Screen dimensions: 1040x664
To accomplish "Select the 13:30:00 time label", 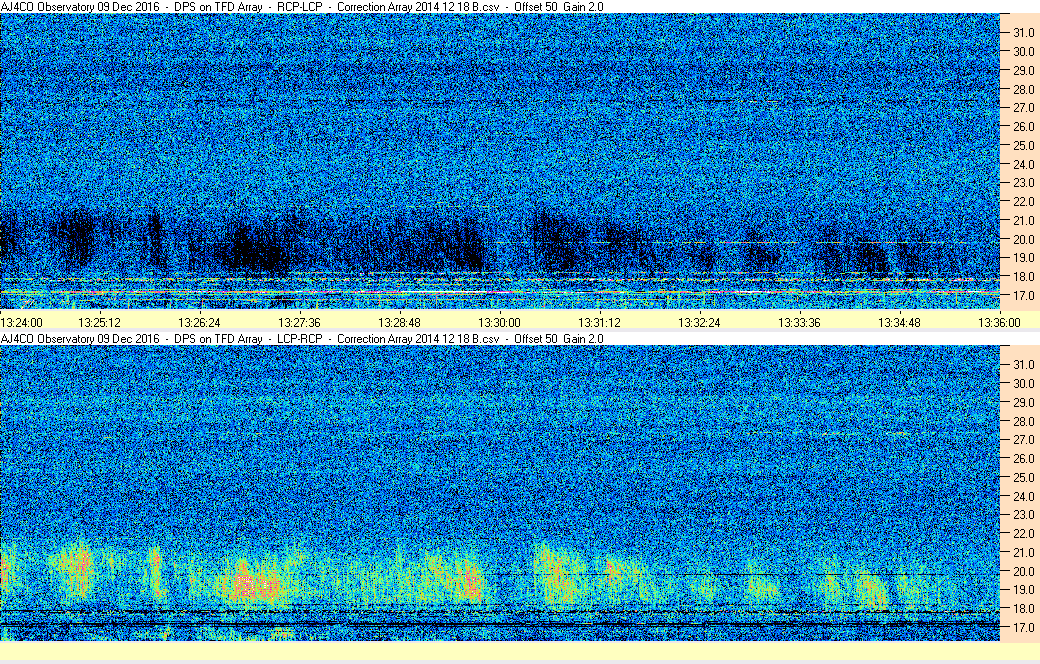I will point(499,322).
